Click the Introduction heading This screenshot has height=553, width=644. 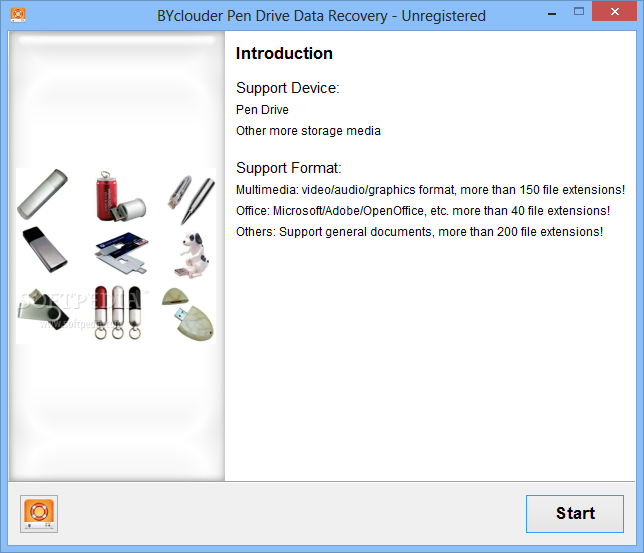[x=284, y=53]
